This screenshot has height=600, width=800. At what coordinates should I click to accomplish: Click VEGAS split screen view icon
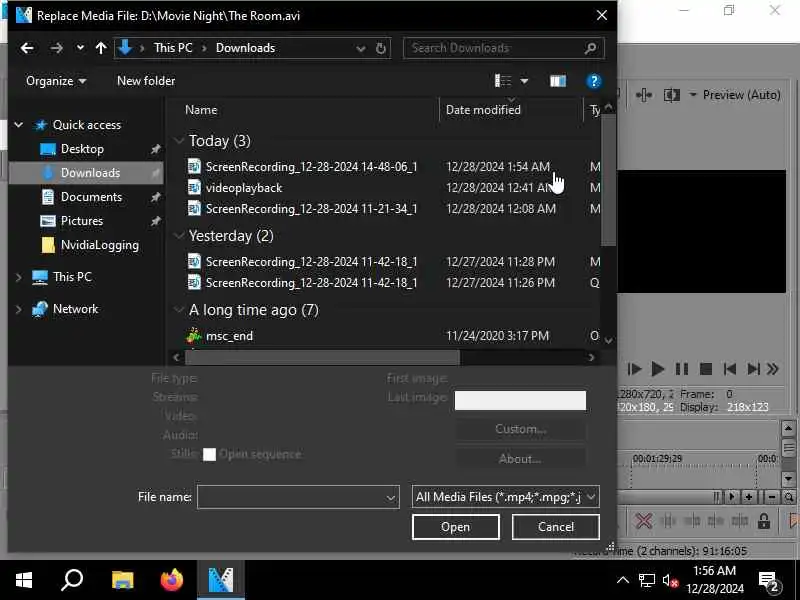pyautogui.click(x=671, y=95)
